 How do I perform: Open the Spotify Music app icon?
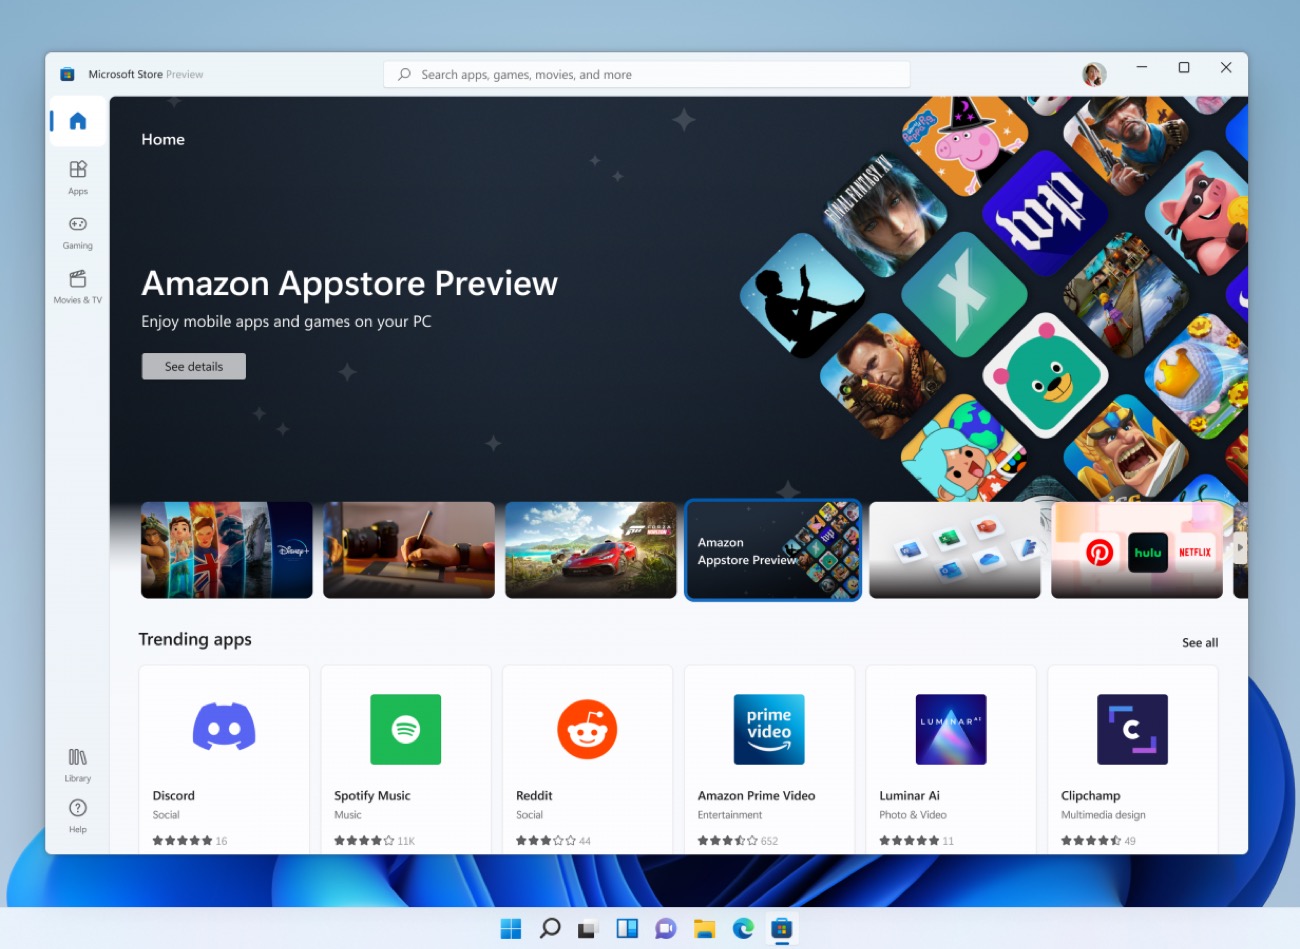click(405, 729)
